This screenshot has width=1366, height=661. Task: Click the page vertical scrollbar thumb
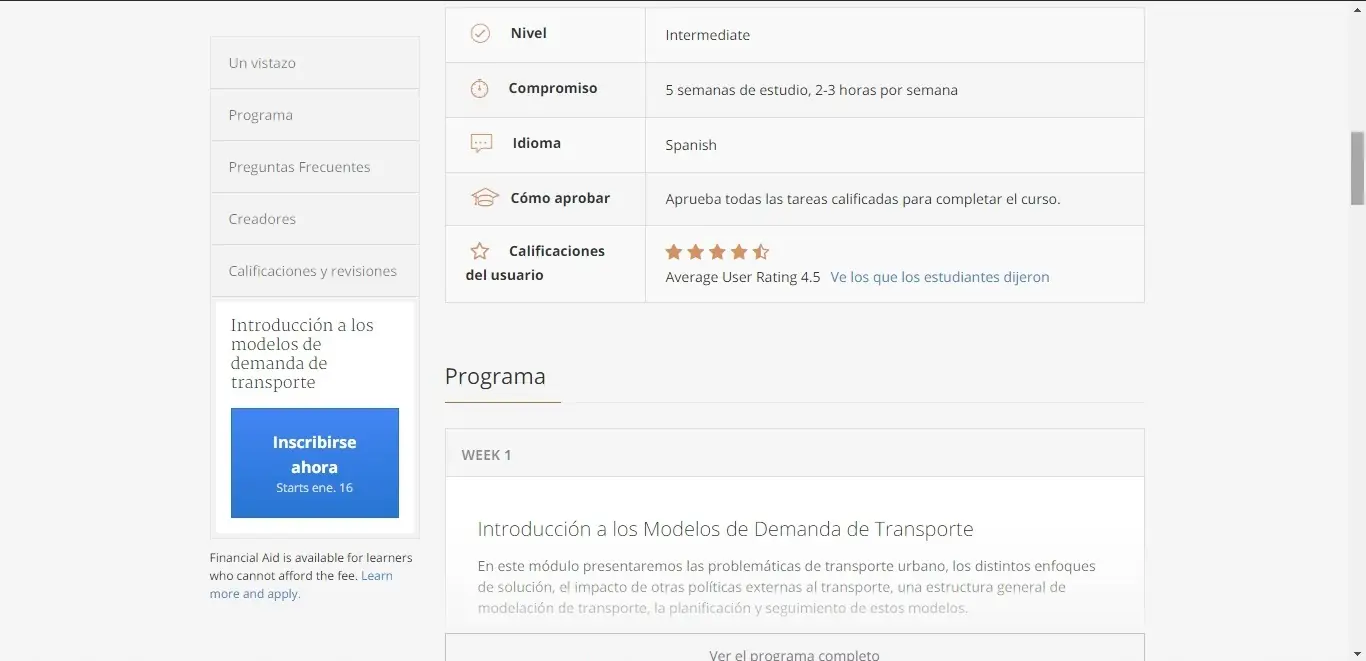point(1357,168)
